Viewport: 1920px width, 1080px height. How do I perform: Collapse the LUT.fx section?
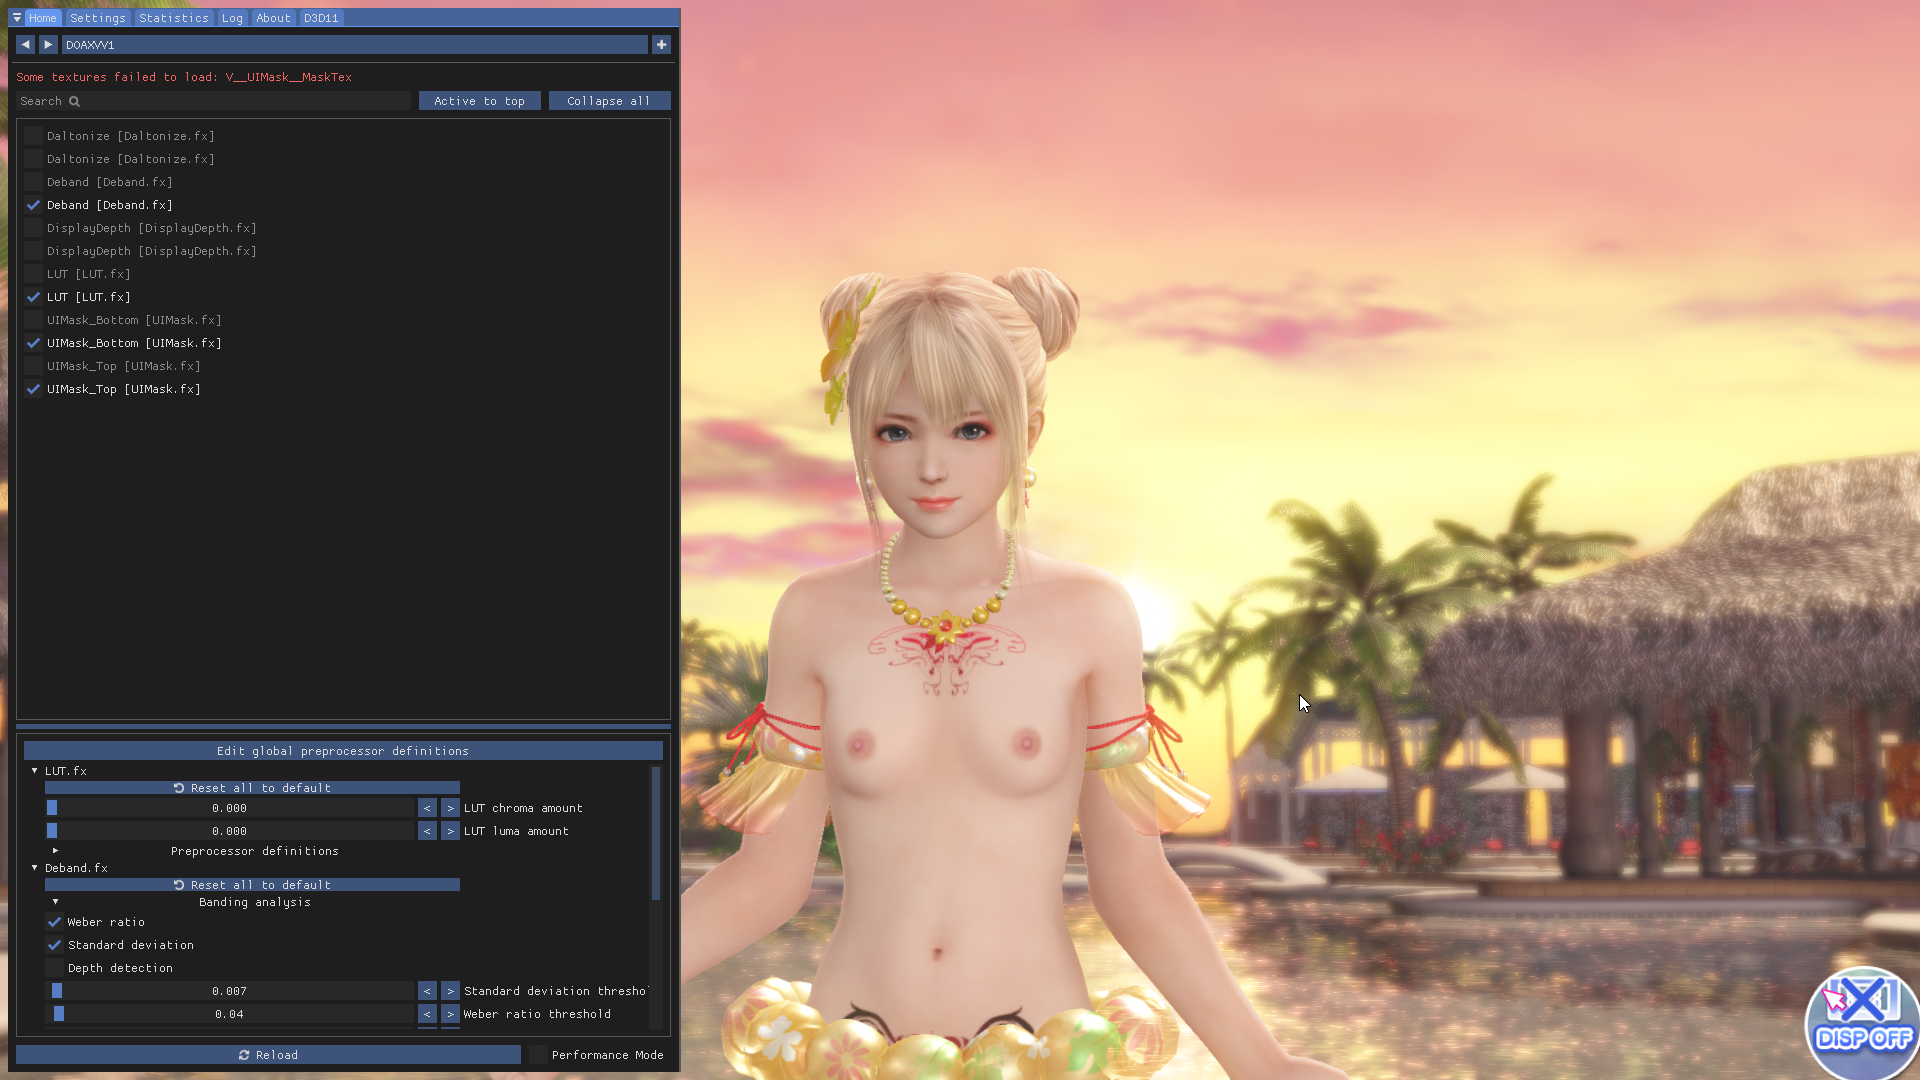pos(34,771)
